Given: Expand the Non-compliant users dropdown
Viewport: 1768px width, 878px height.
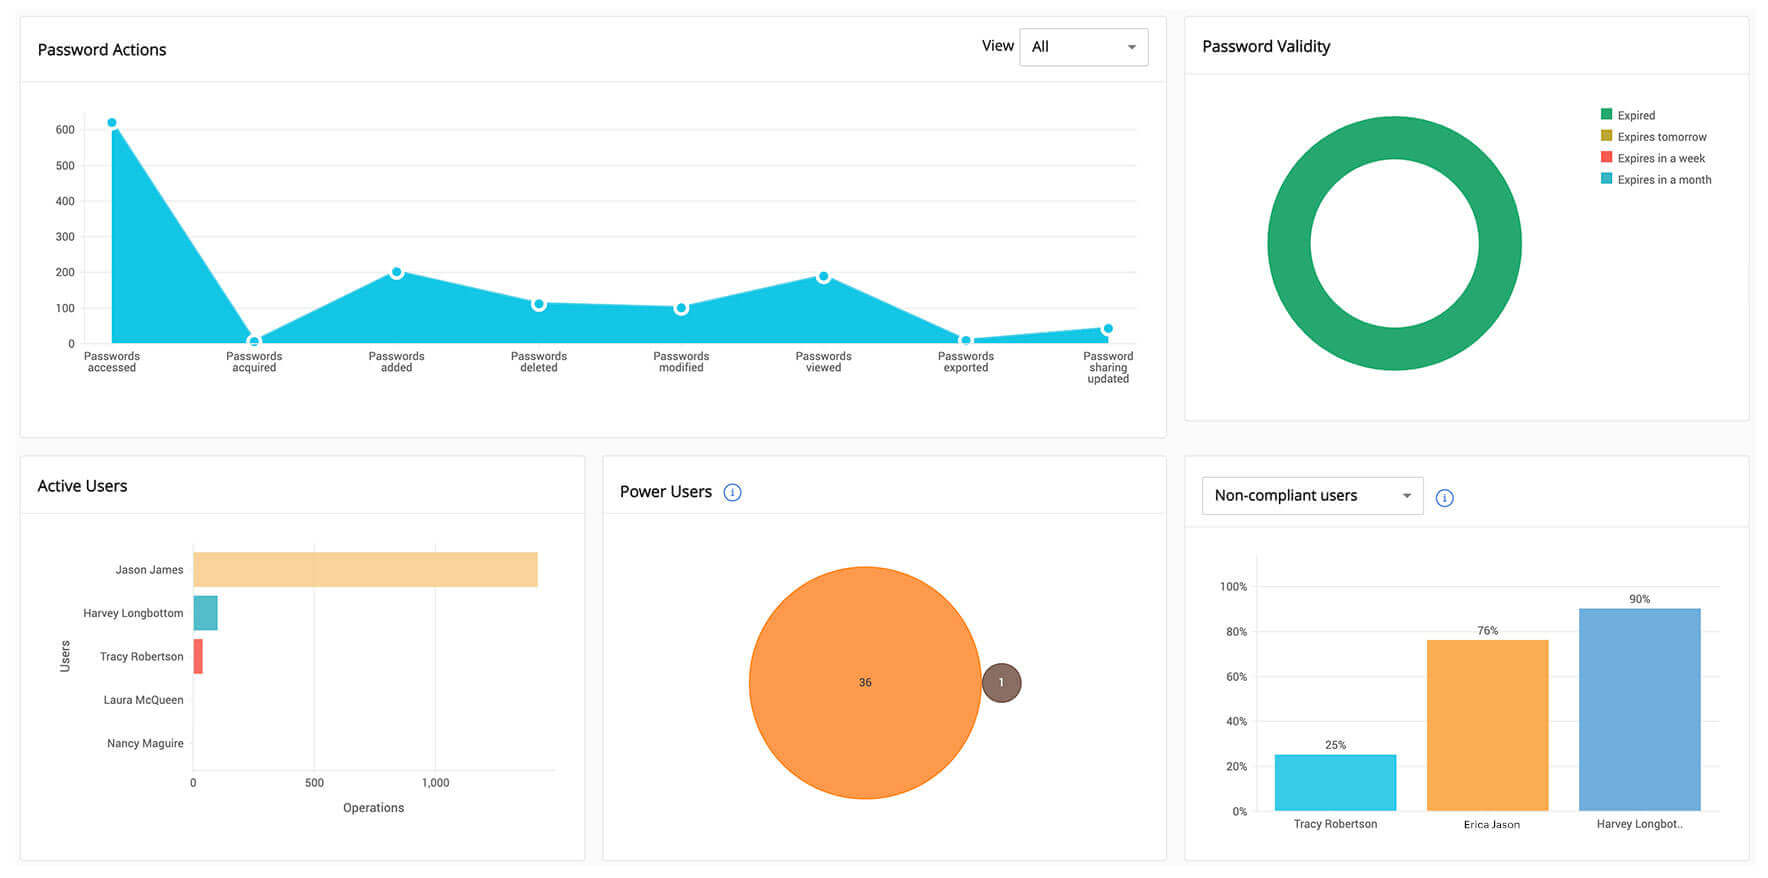Looking at the screenshot, I should point(1311,496).
